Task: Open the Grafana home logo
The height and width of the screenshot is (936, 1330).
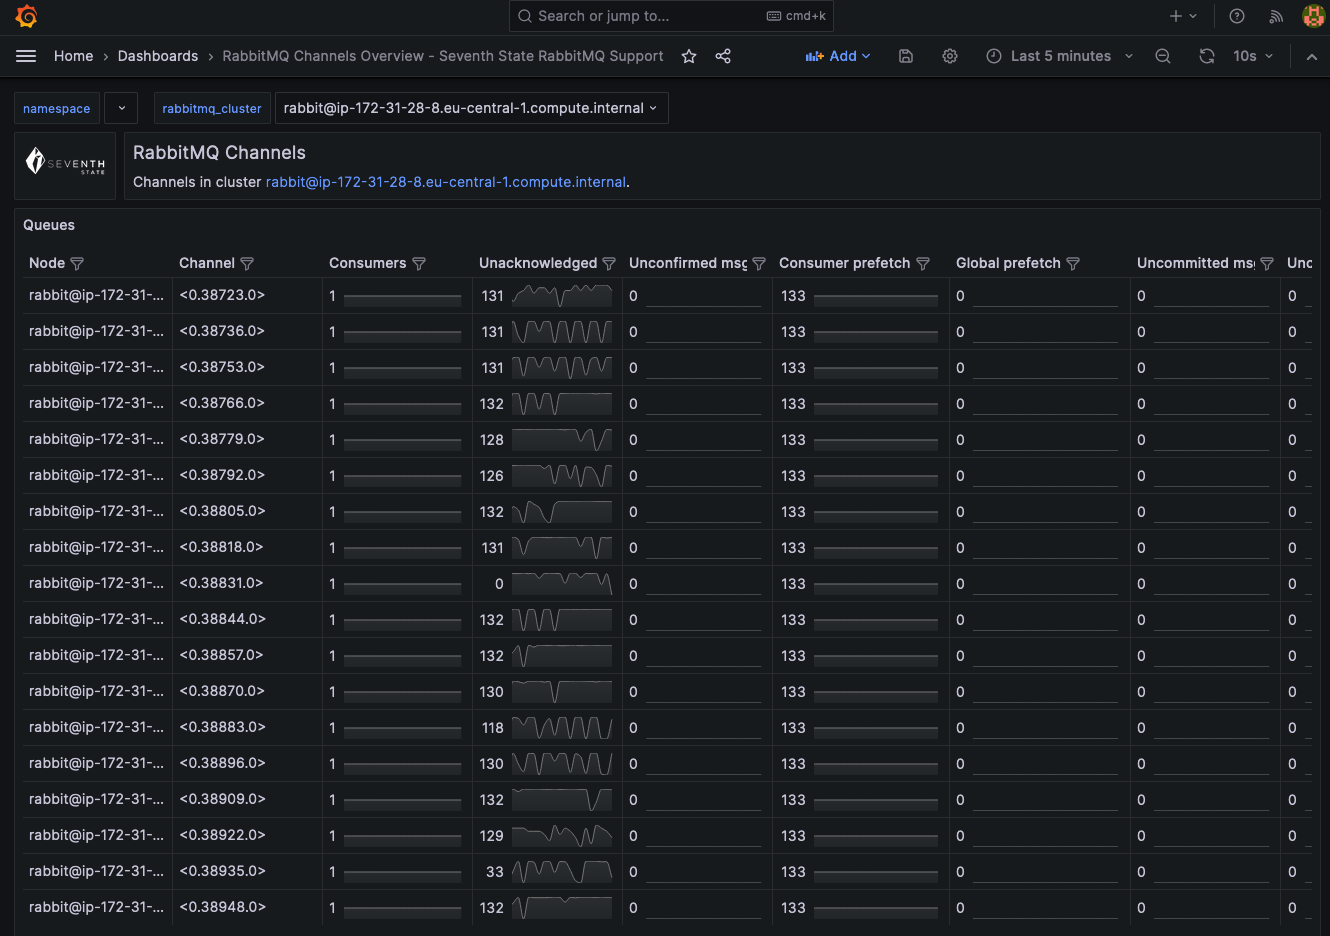Action: point(27,16)
